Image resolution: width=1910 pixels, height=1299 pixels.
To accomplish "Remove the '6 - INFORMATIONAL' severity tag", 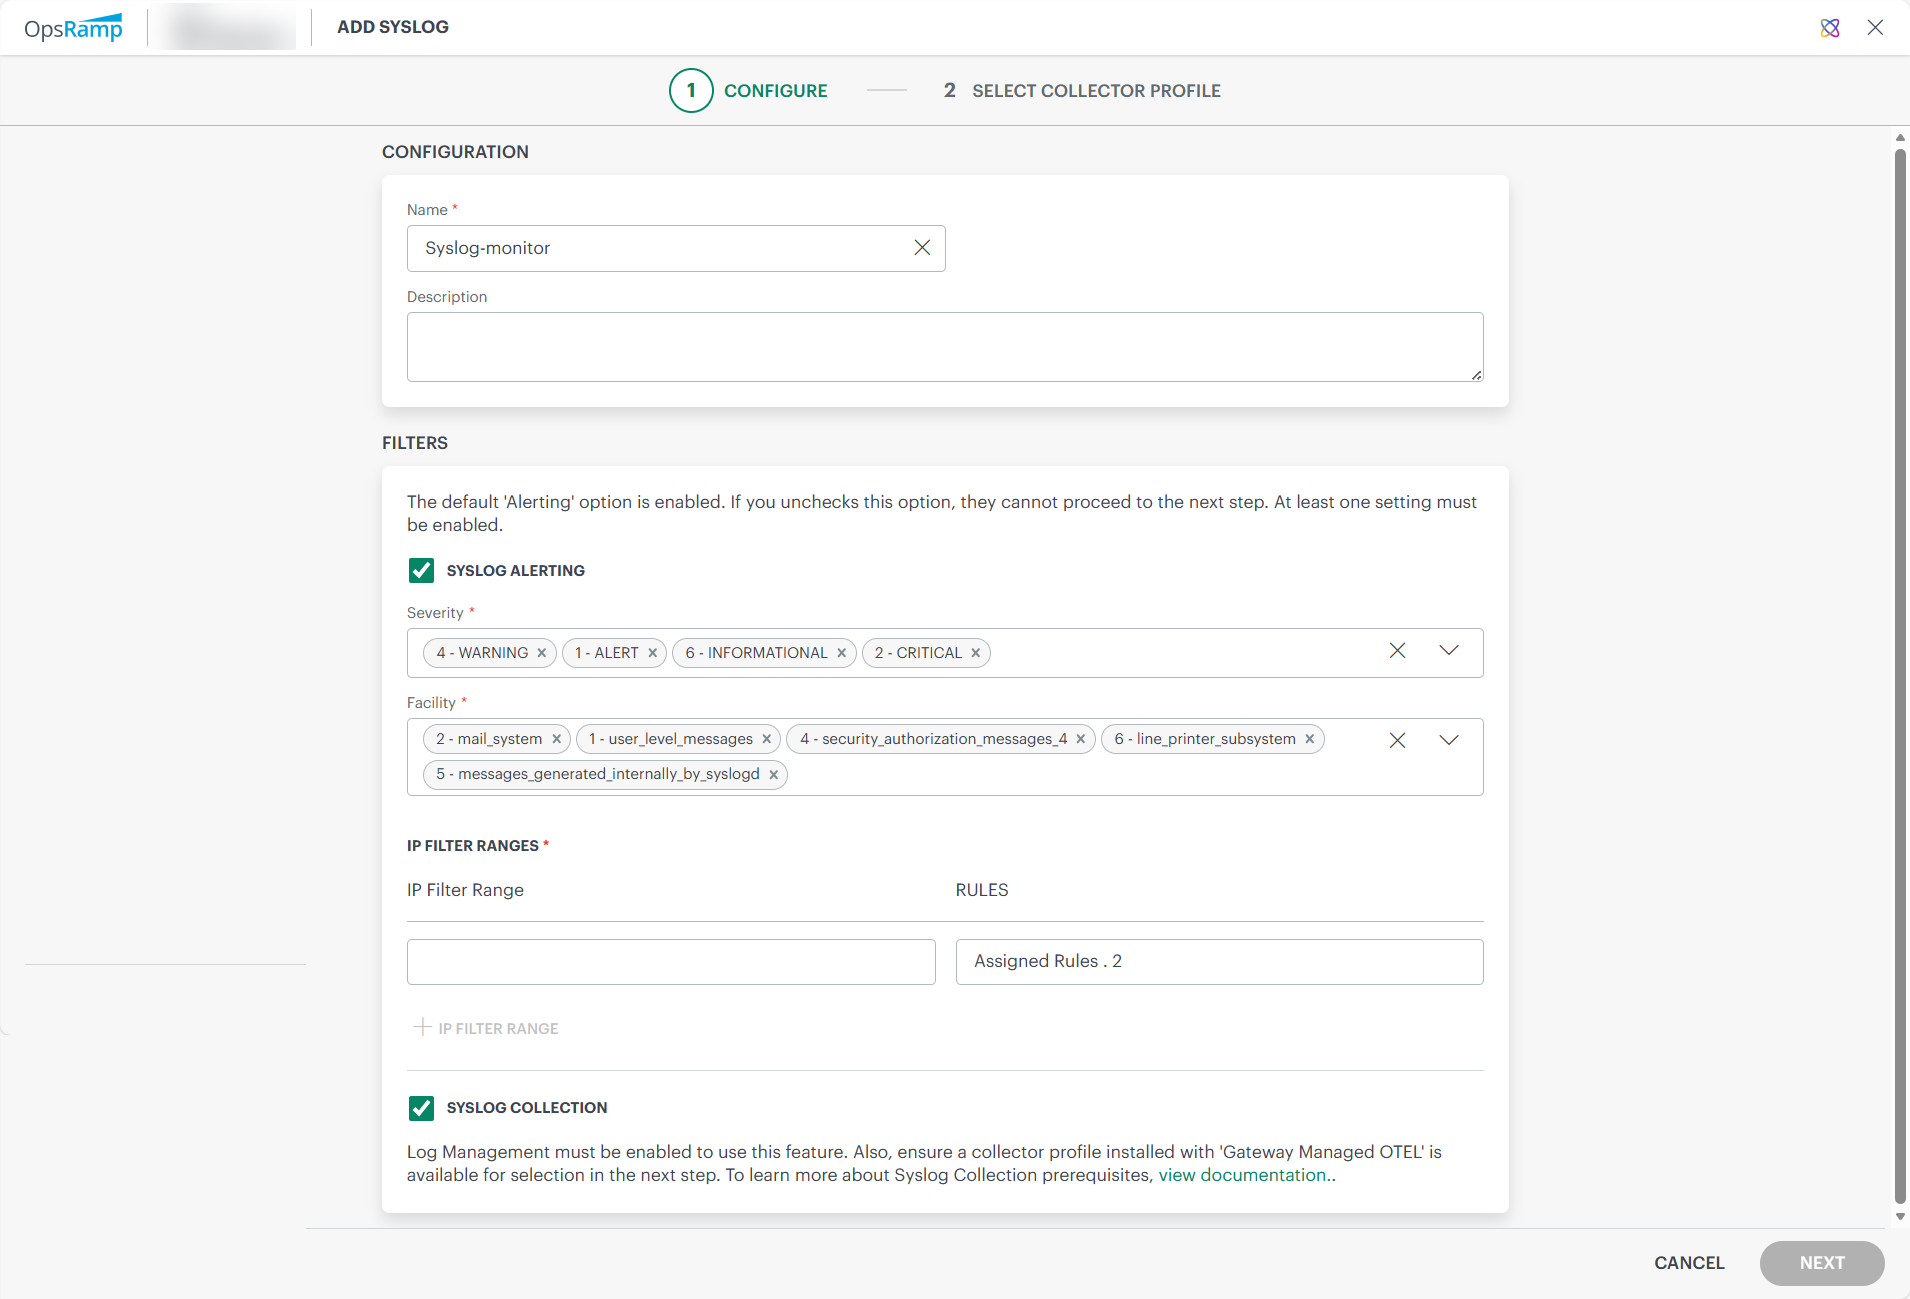I will click(842, 653).
